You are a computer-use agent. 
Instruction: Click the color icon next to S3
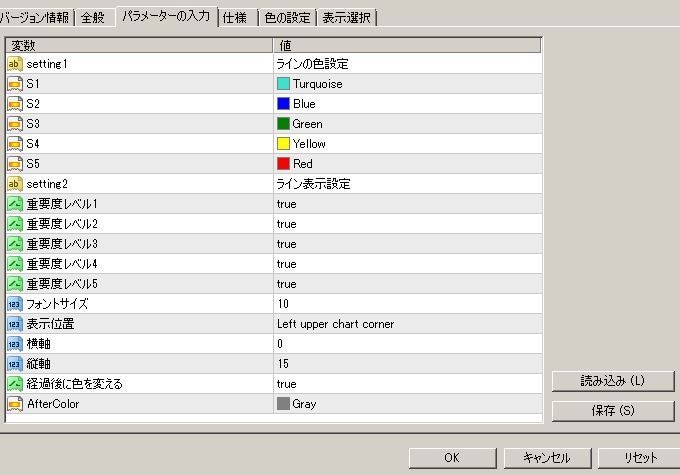click(x=15, y=124)
